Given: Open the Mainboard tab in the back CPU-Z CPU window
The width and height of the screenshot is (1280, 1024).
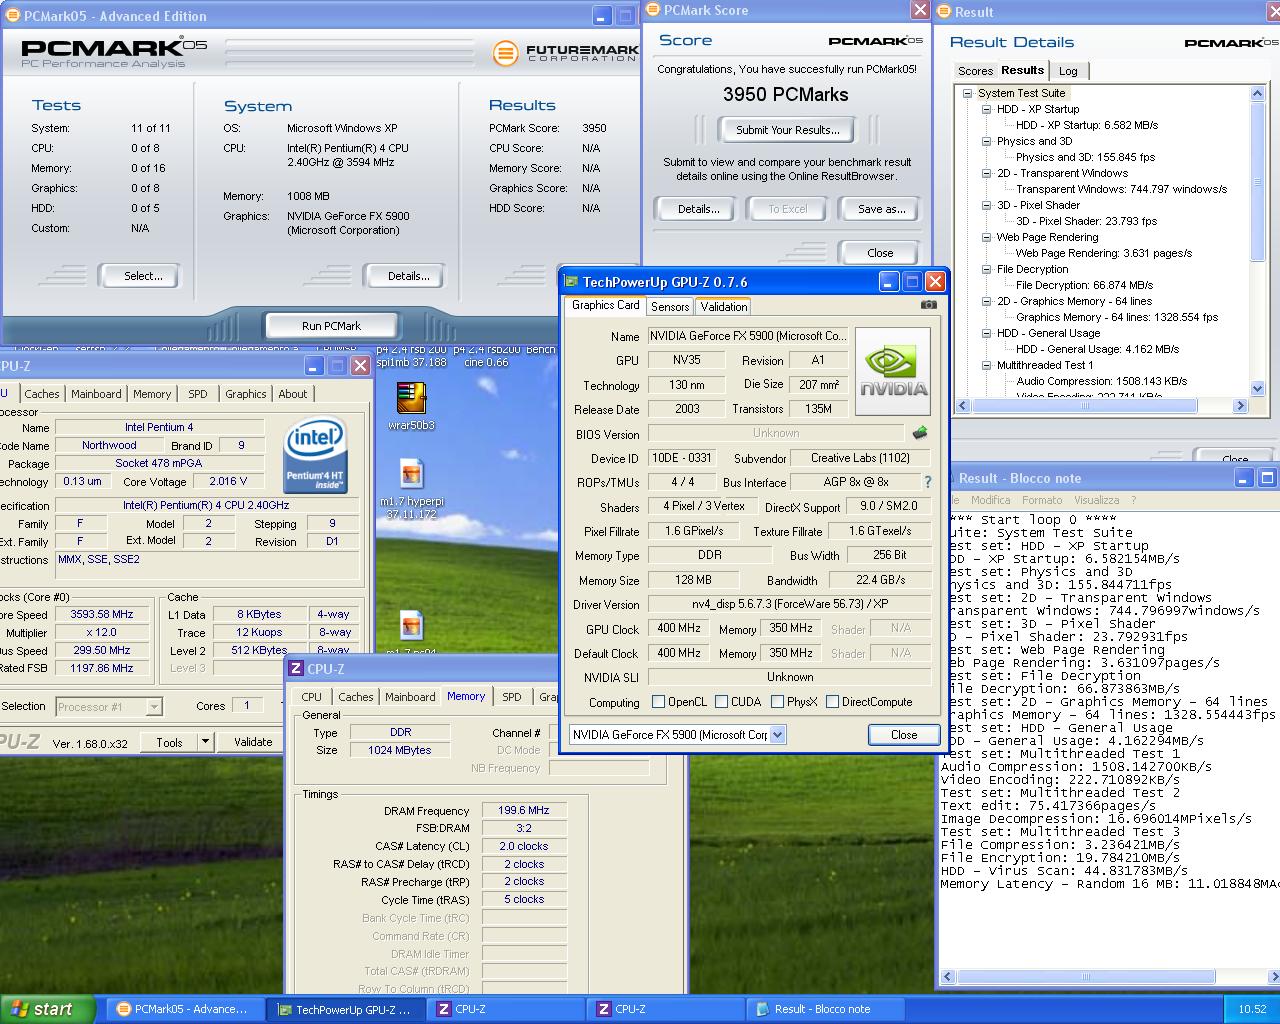Looking at the screenshot, I should (x=96, y=394).
